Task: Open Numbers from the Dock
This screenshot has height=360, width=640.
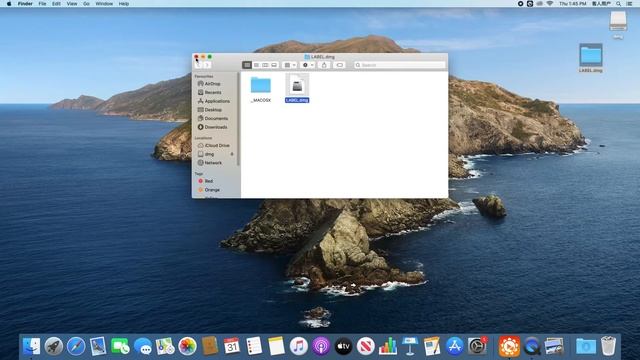Action: pos(388,347)
